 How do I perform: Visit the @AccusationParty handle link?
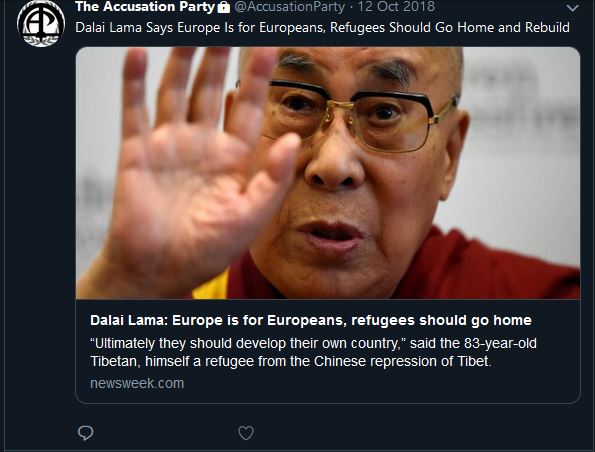[x=290, y=6]
